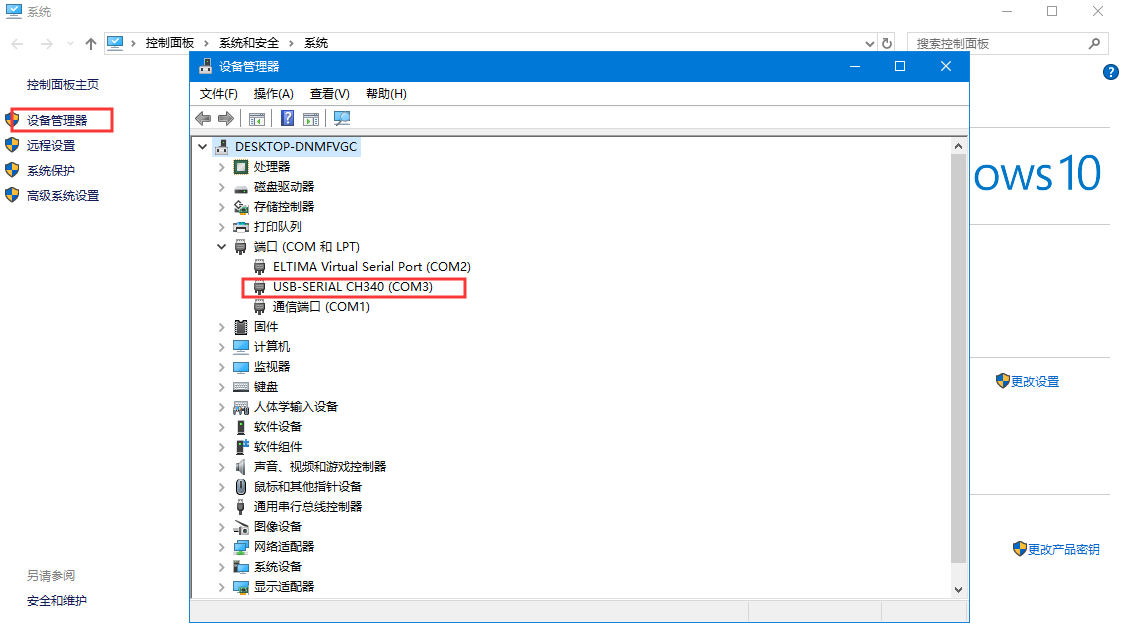Viewport: 1121px width, 626px height.
Task: Click the blue Help question mark toolbar icon
Action: point(287,119)
